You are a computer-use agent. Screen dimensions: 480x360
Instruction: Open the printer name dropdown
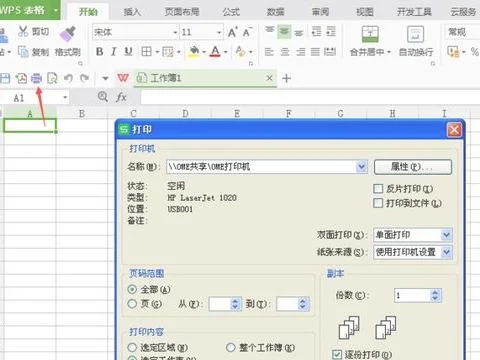361,166
